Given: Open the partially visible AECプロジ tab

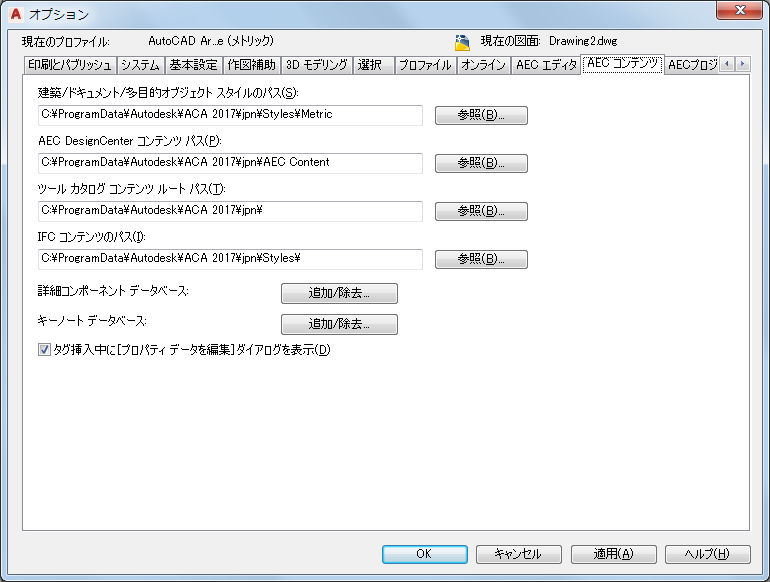Looking at the screenshot, I should tap(692, 65).
